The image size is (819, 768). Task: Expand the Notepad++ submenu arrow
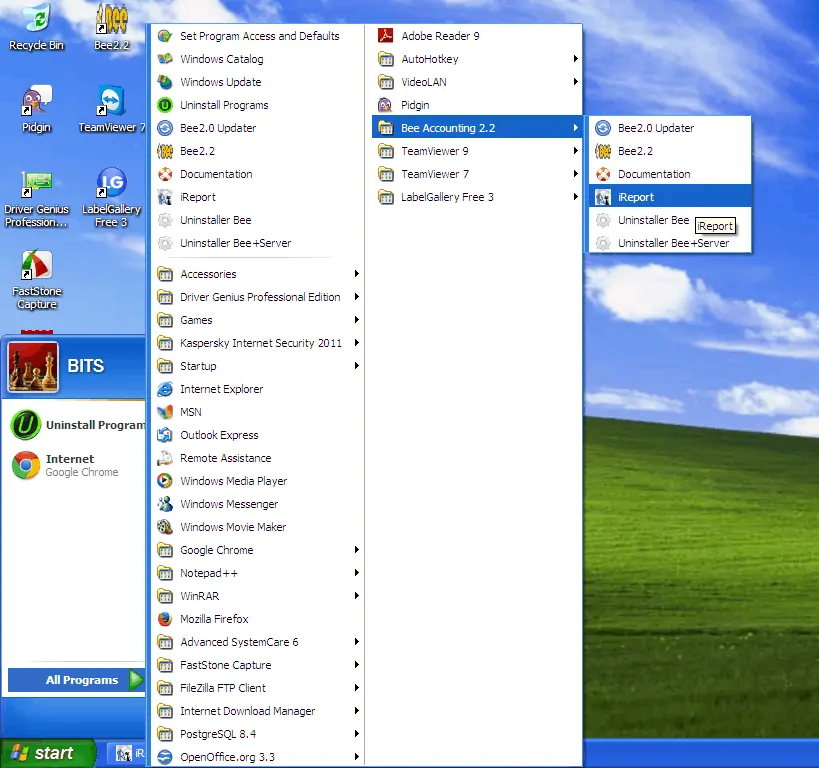[356, 573]
